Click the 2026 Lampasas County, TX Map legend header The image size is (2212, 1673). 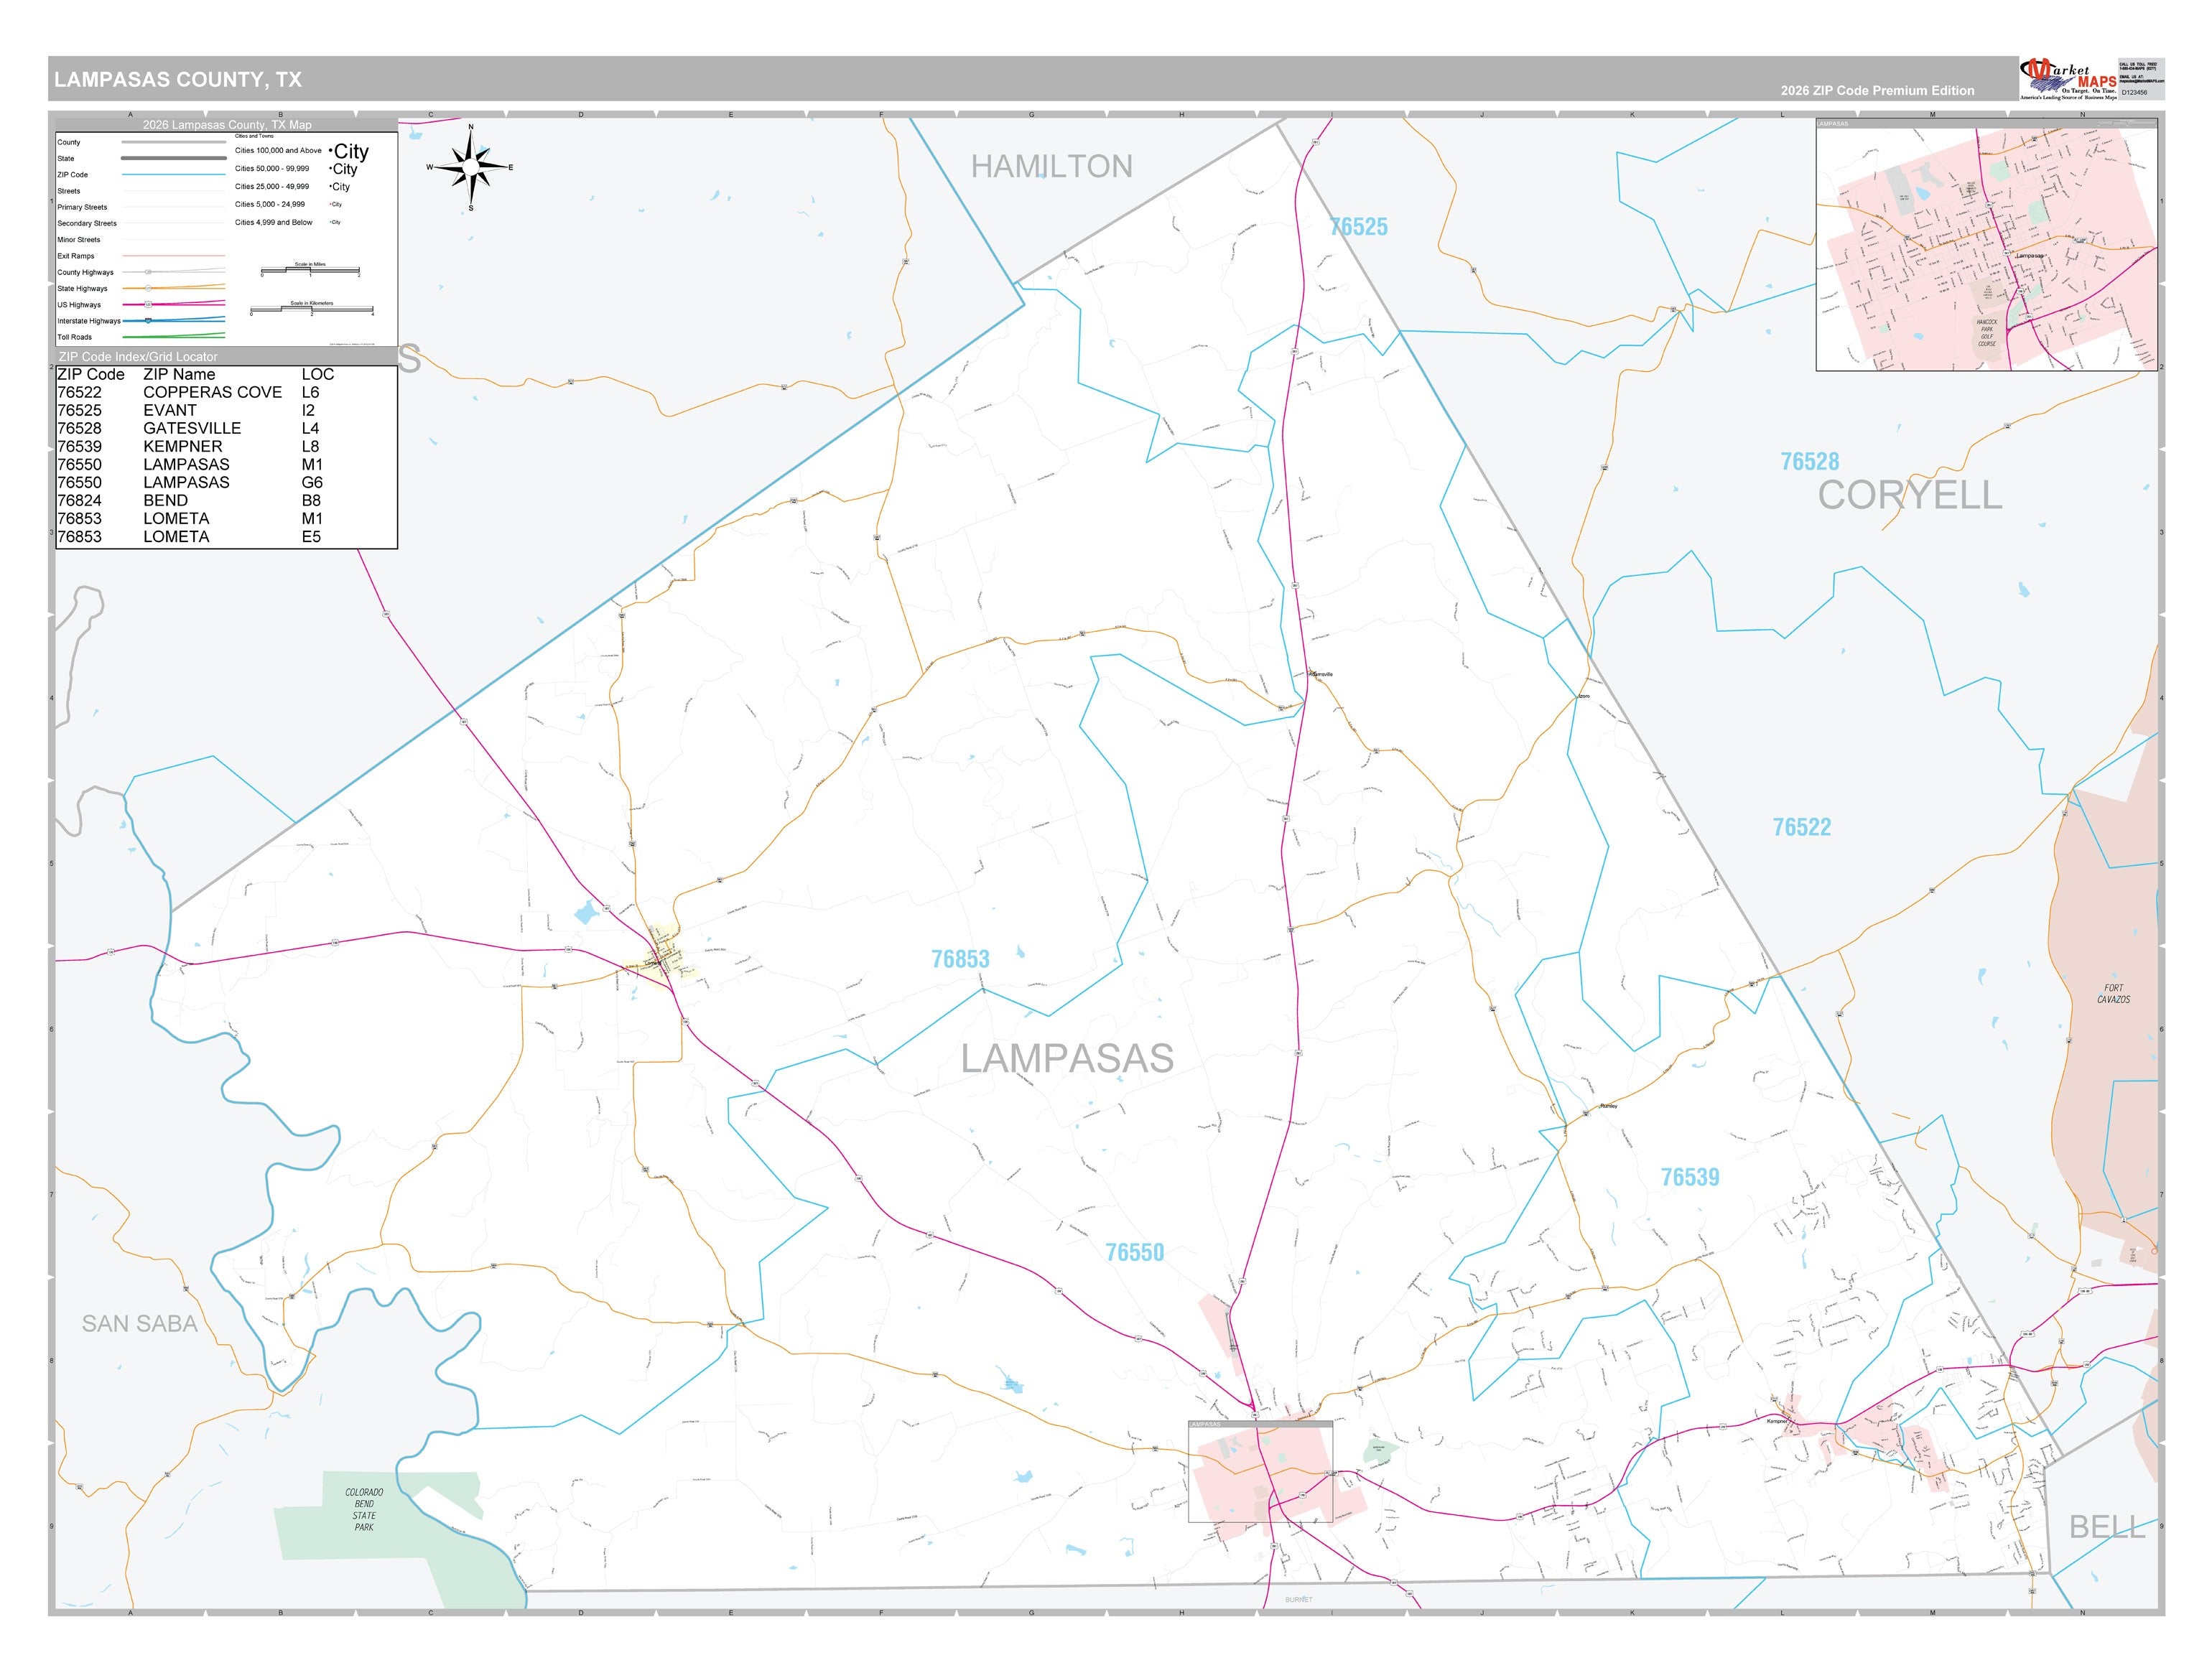[227, 125]
